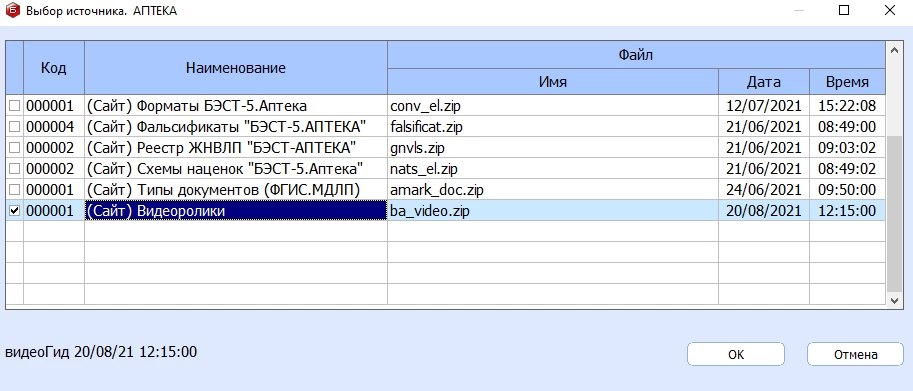Click the Имя column header
913x391 pixels.
coord(553,82)
